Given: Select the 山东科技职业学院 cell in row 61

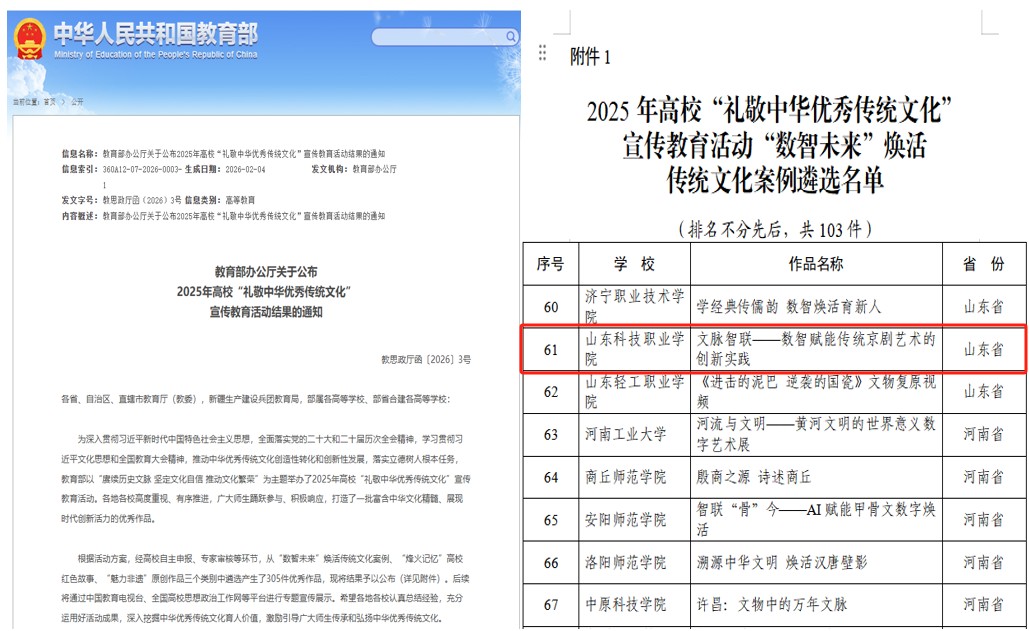Looking at the screenshot, I should click(x=634, y=349).
